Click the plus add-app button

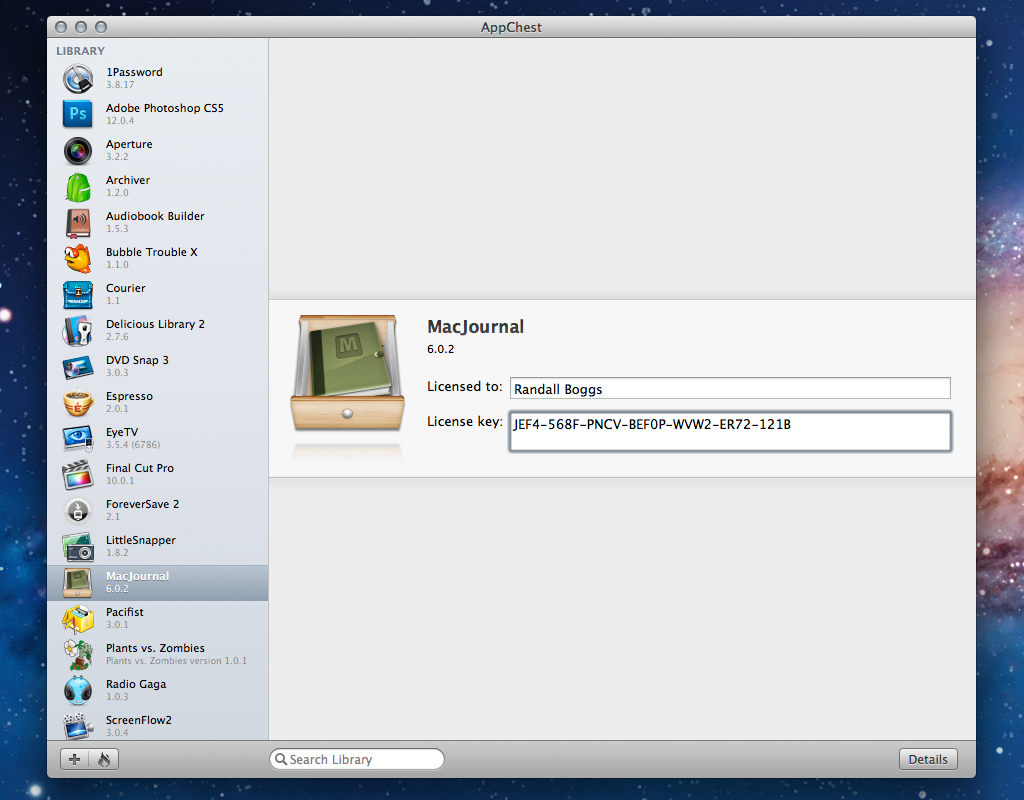pyautogui.click(x=74, y=759)
